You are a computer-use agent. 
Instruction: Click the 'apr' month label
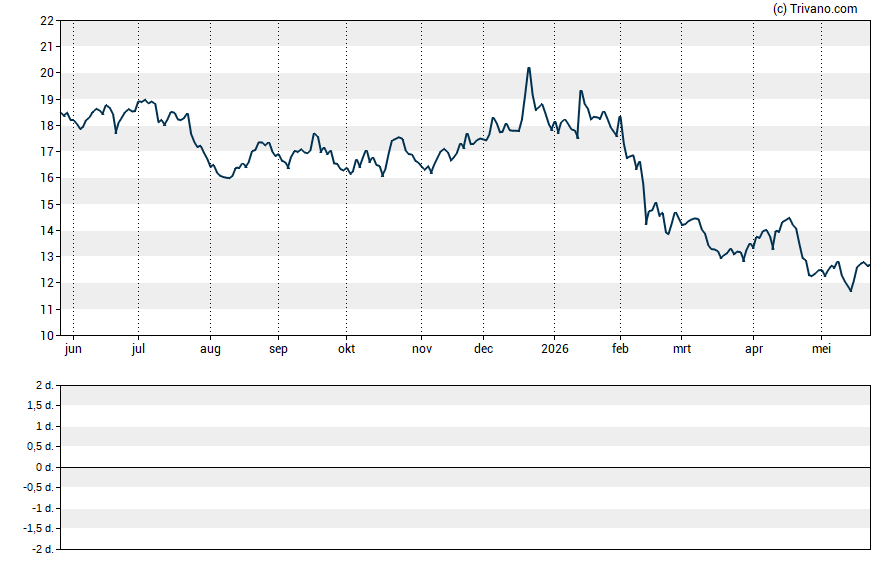point(754,349)
